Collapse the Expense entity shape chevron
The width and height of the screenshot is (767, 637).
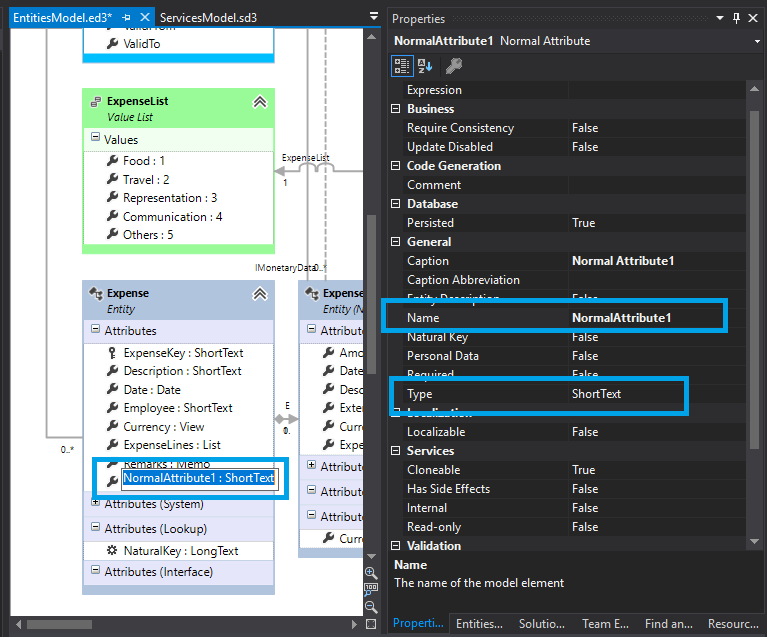coord(260,294)
